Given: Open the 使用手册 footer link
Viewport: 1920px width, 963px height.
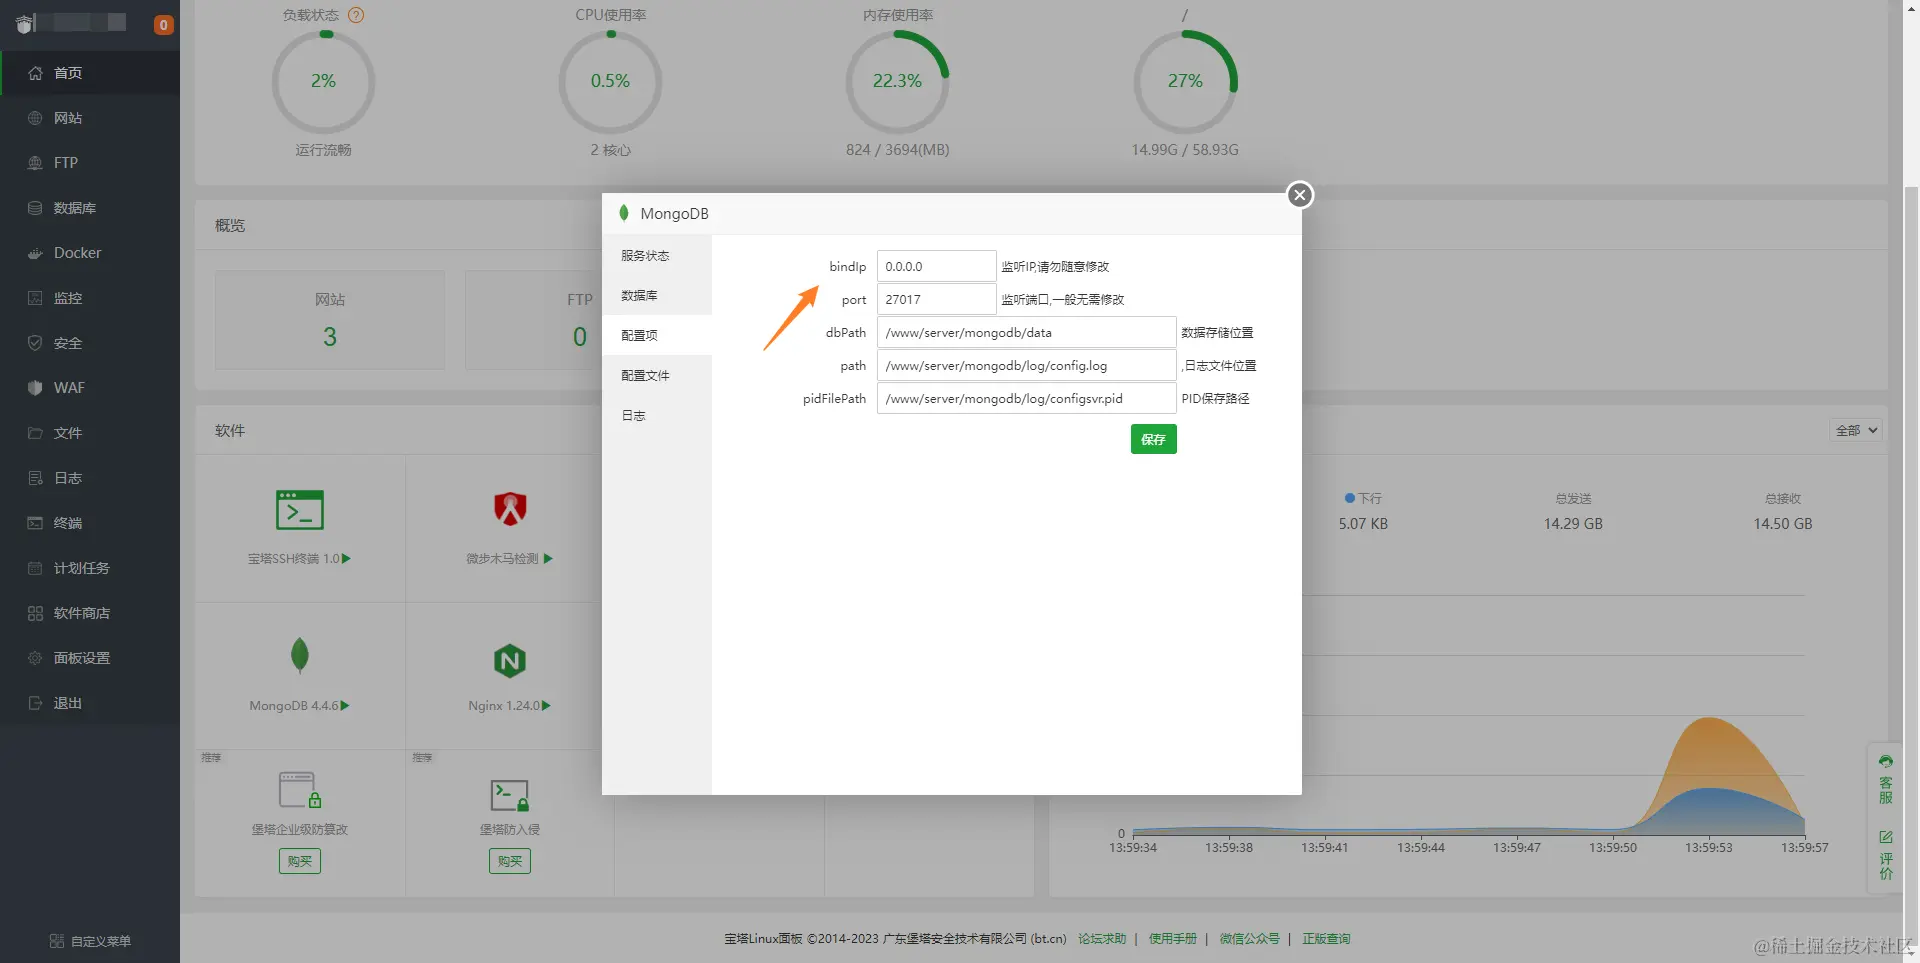Looking at the screenshot, I should 1172,939.
